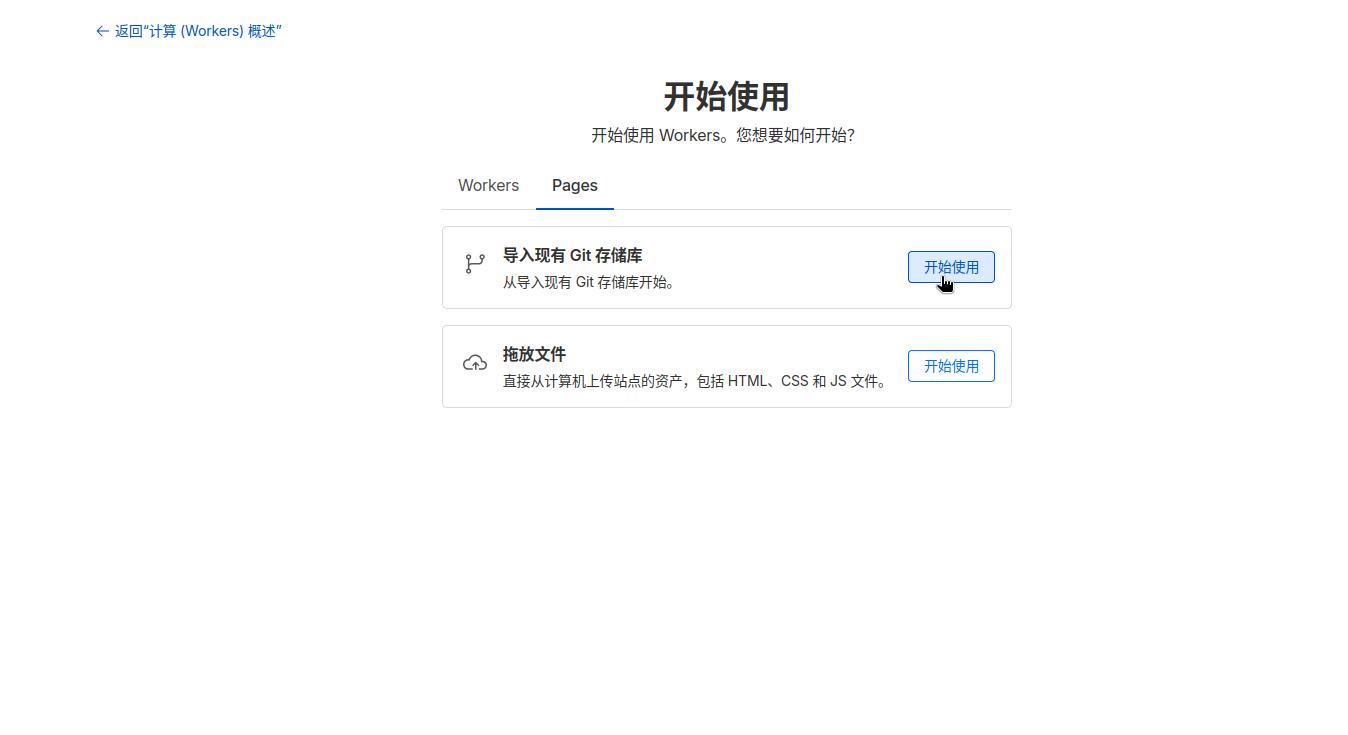The width and height of the screenshot is (1348, 735).
Task: Click the bottom border of the 拖放文件 card
Action: (x=726, y=407)
